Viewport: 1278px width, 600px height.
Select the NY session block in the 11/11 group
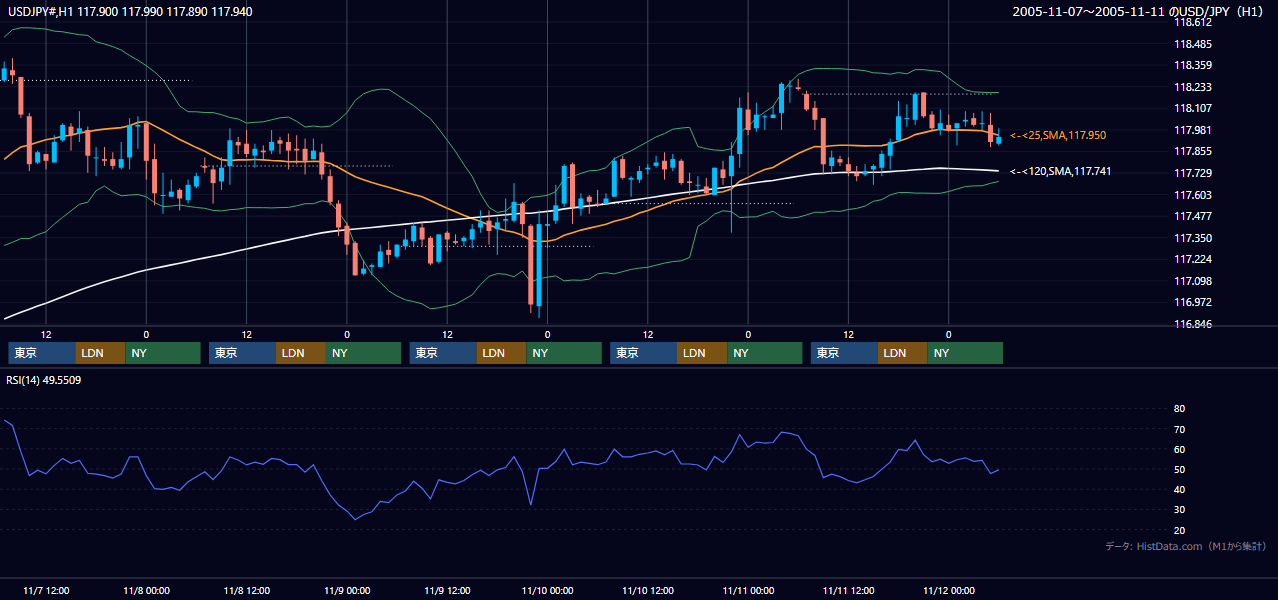pyautogui.click(x=965, y=353)
